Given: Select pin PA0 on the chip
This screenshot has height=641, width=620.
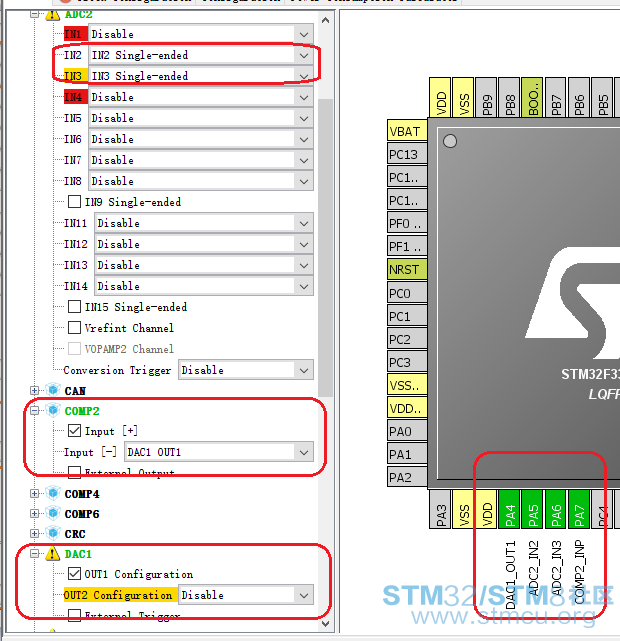Looking at the screenshot, I should [x=407, y=431].
